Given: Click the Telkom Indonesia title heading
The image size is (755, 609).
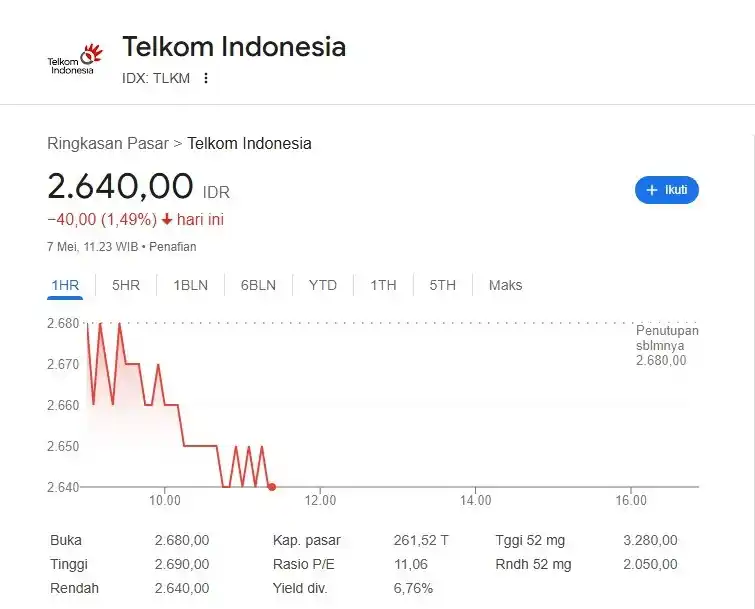Looking at the screenshot, I should (x=234, y=46).
